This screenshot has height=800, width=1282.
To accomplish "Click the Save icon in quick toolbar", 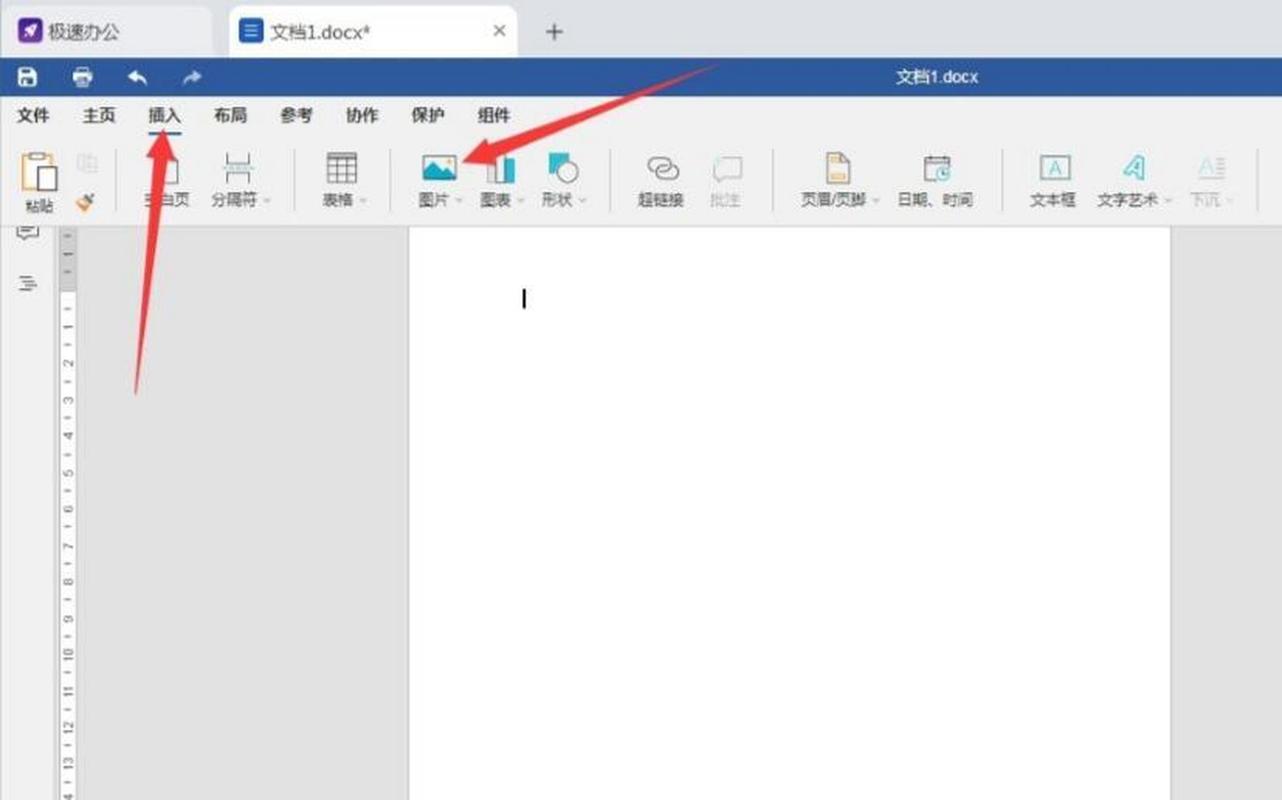I will point(27,77).
